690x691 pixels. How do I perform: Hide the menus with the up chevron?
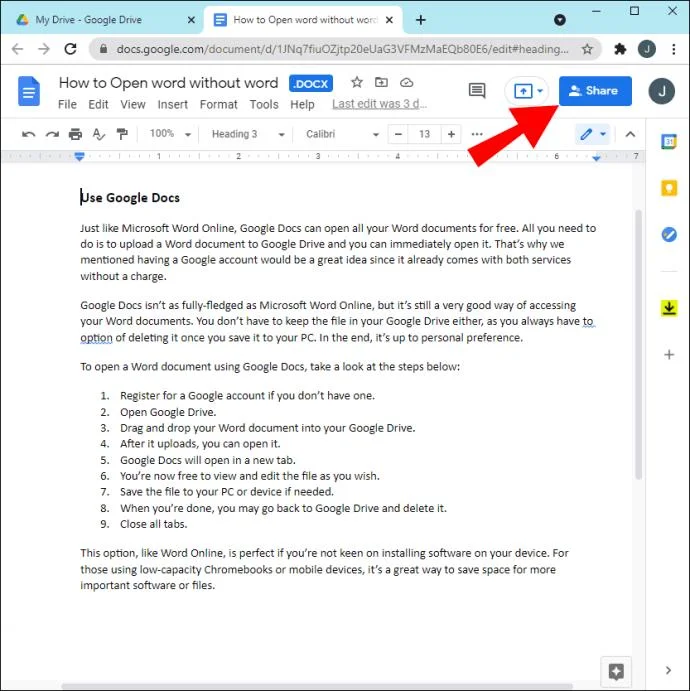pyautogui.click(x=630, y=134)
